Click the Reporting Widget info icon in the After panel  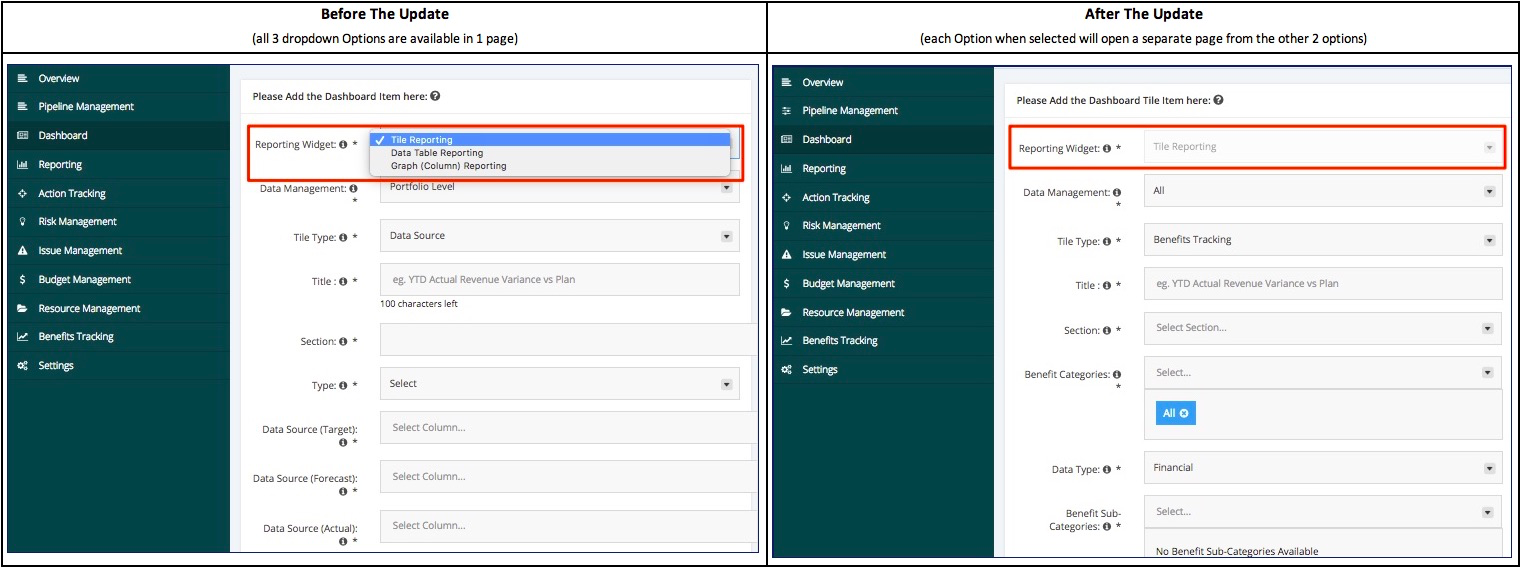click(x=1107, y=148)
